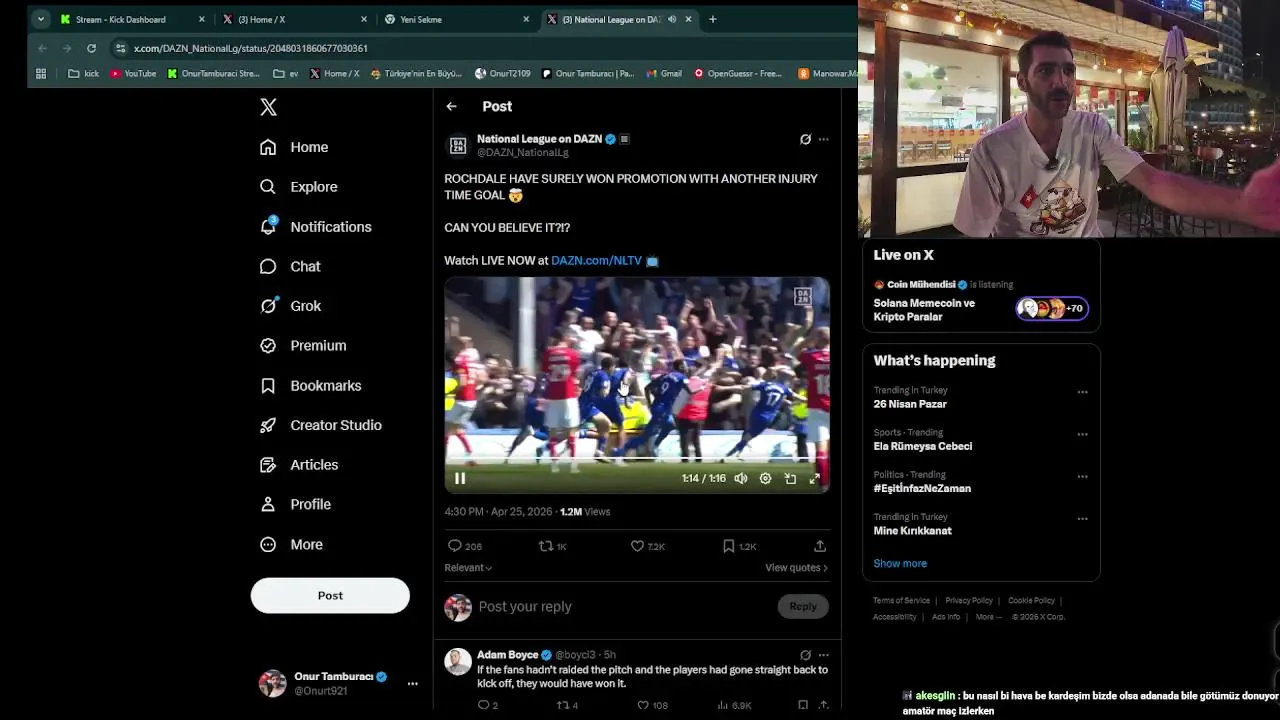Click the white Post button in sidebar
Screen dimensions: 1280x720
330,595
